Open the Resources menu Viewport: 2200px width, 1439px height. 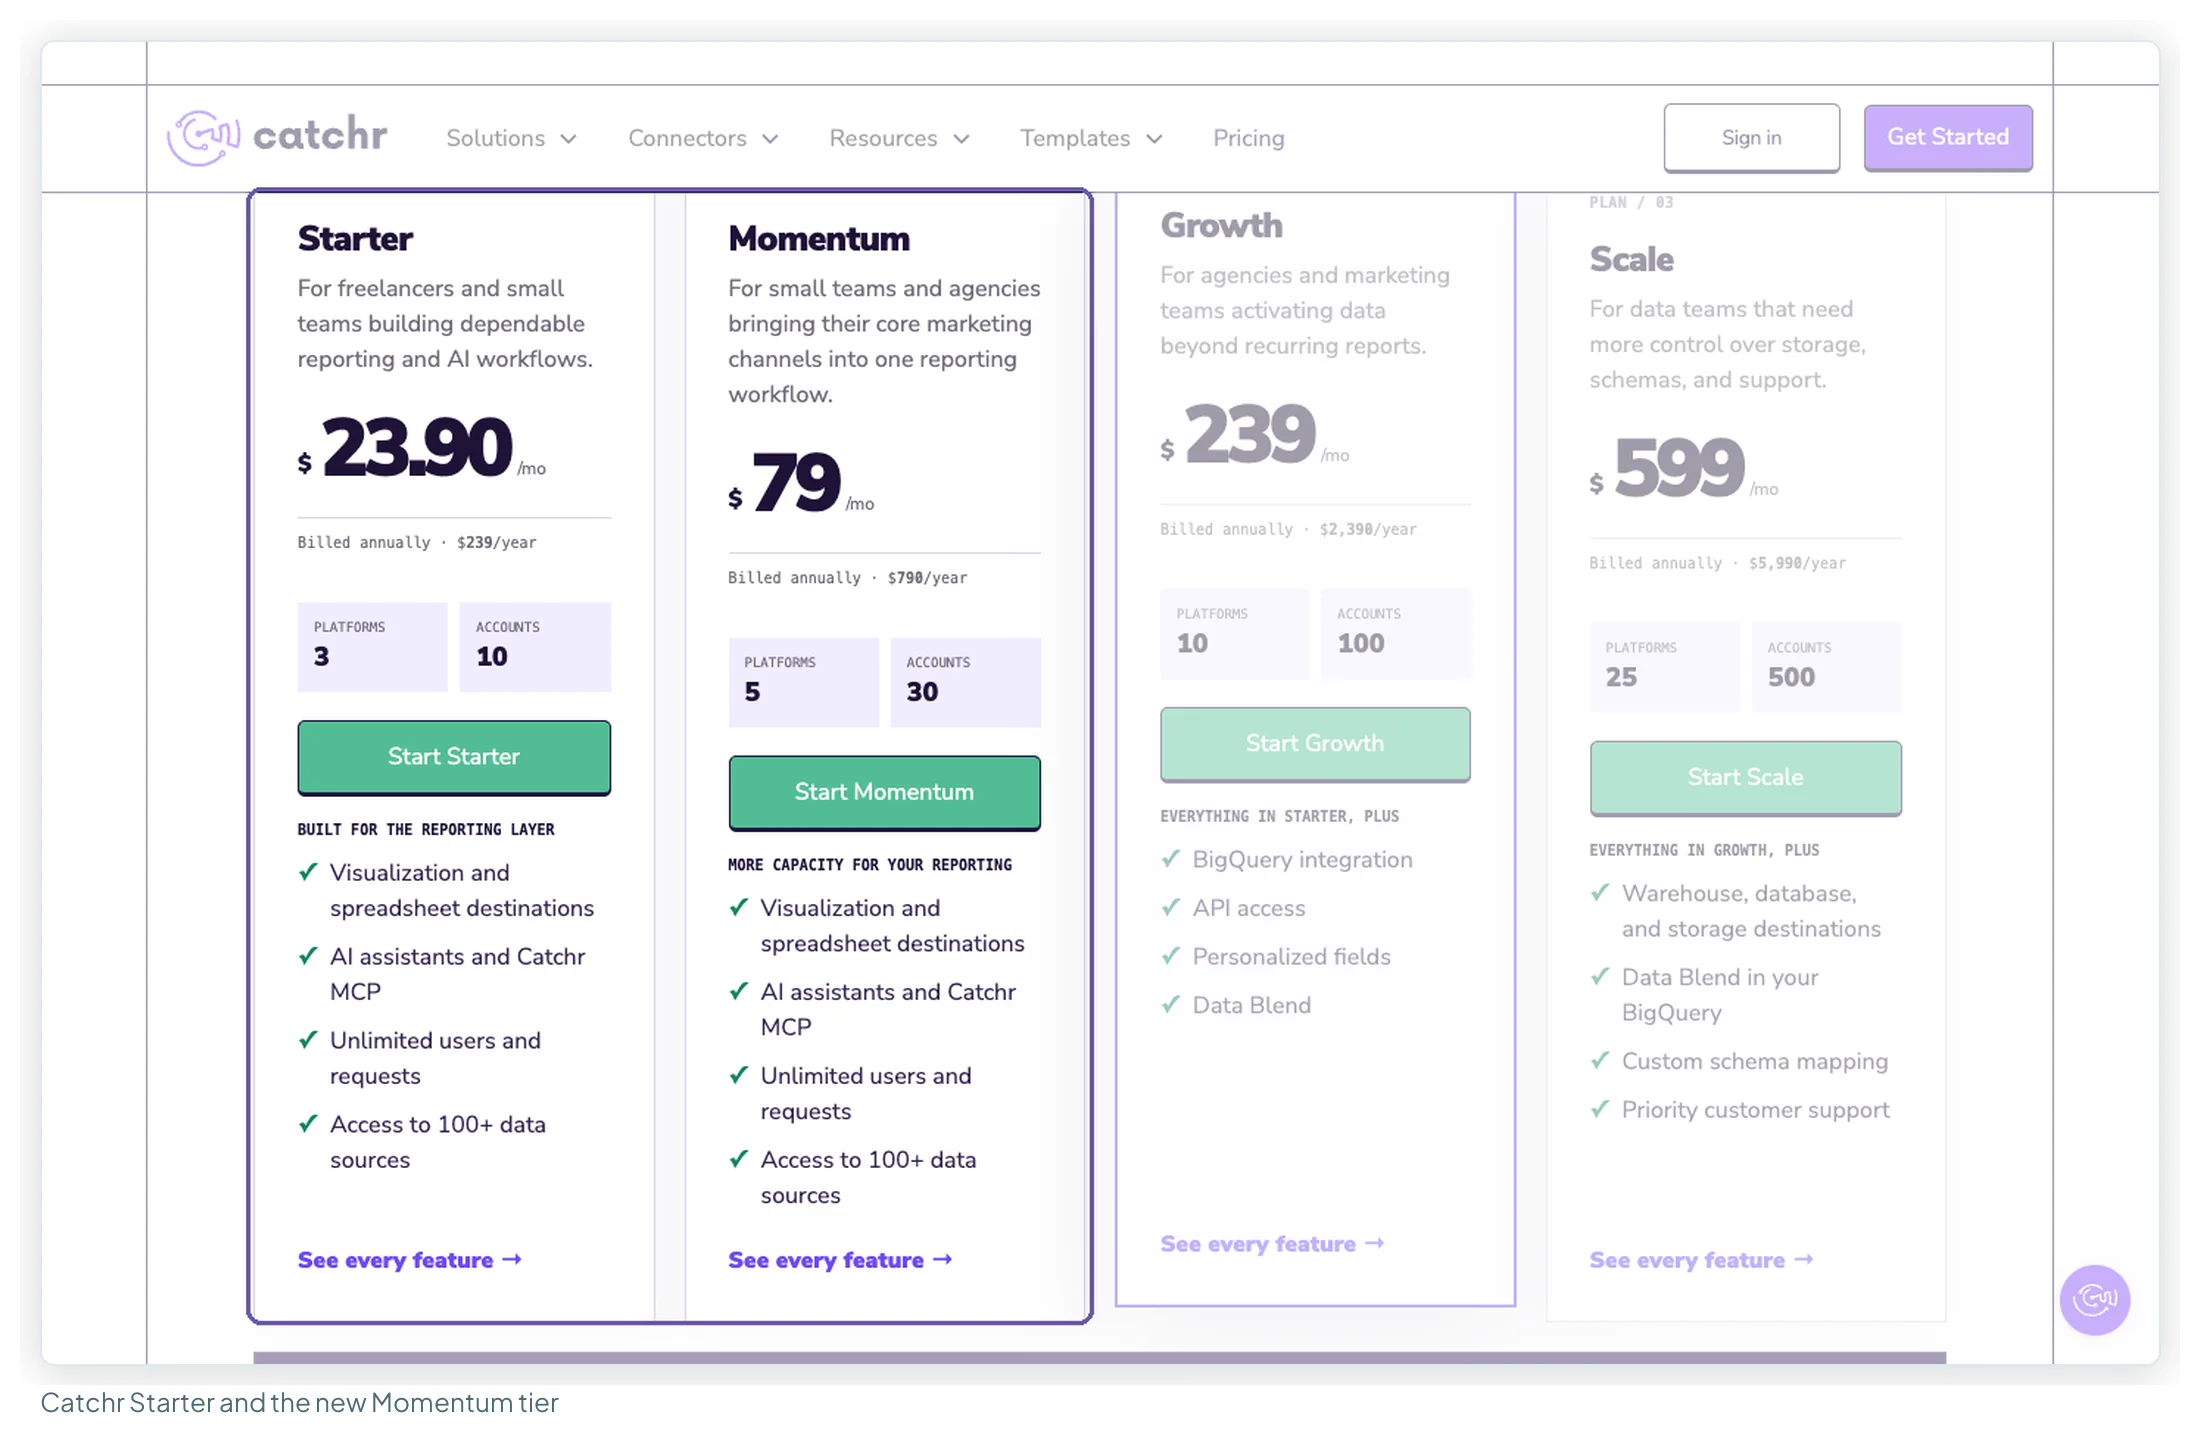point(899,138)
